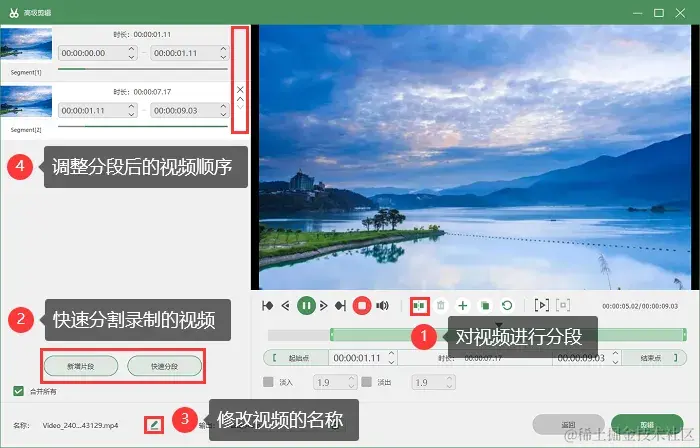Image resolution: width=700 pixels, height=448 pixels.
Task: Click the grey 返回 back button
Action: coord(568,424)
